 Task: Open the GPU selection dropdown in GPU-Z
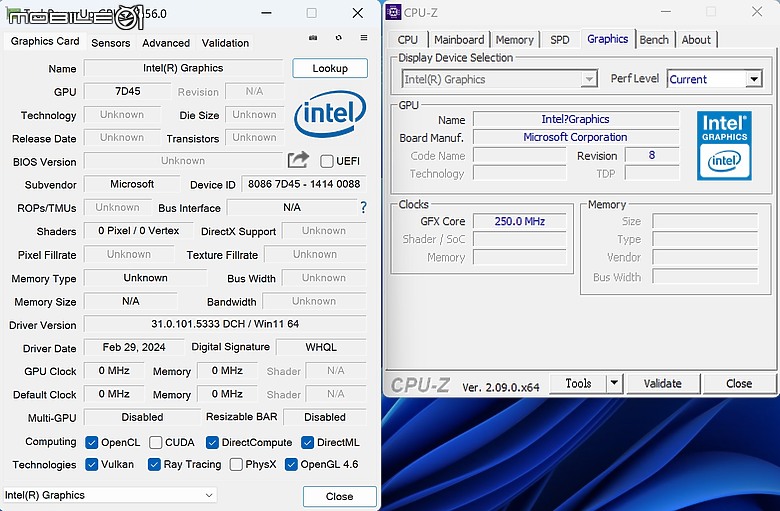tap(110, 495)
